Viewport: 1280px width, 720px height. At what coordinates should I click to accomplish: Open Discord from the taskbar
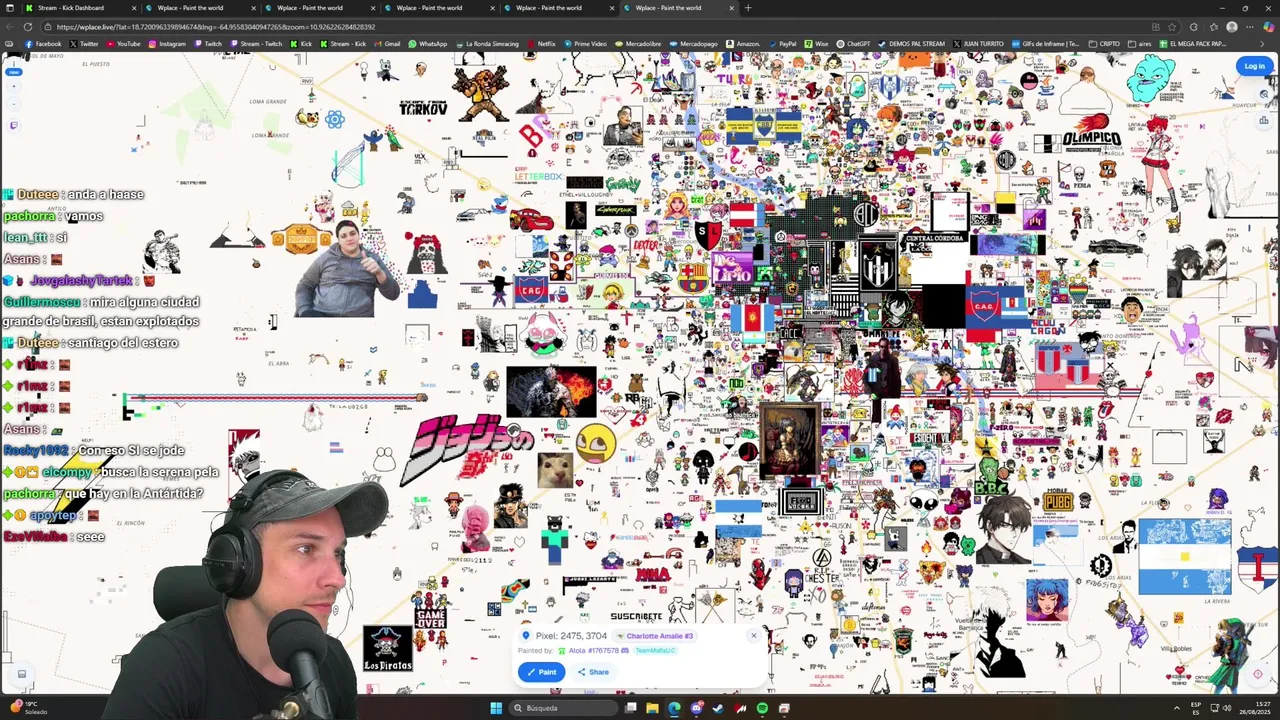[696, 708]
